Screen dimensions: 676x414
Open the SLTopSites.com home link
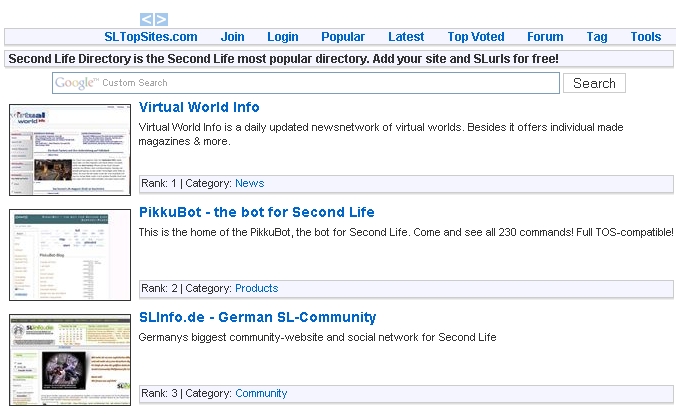pyautogui.click(x=150, y=37)
